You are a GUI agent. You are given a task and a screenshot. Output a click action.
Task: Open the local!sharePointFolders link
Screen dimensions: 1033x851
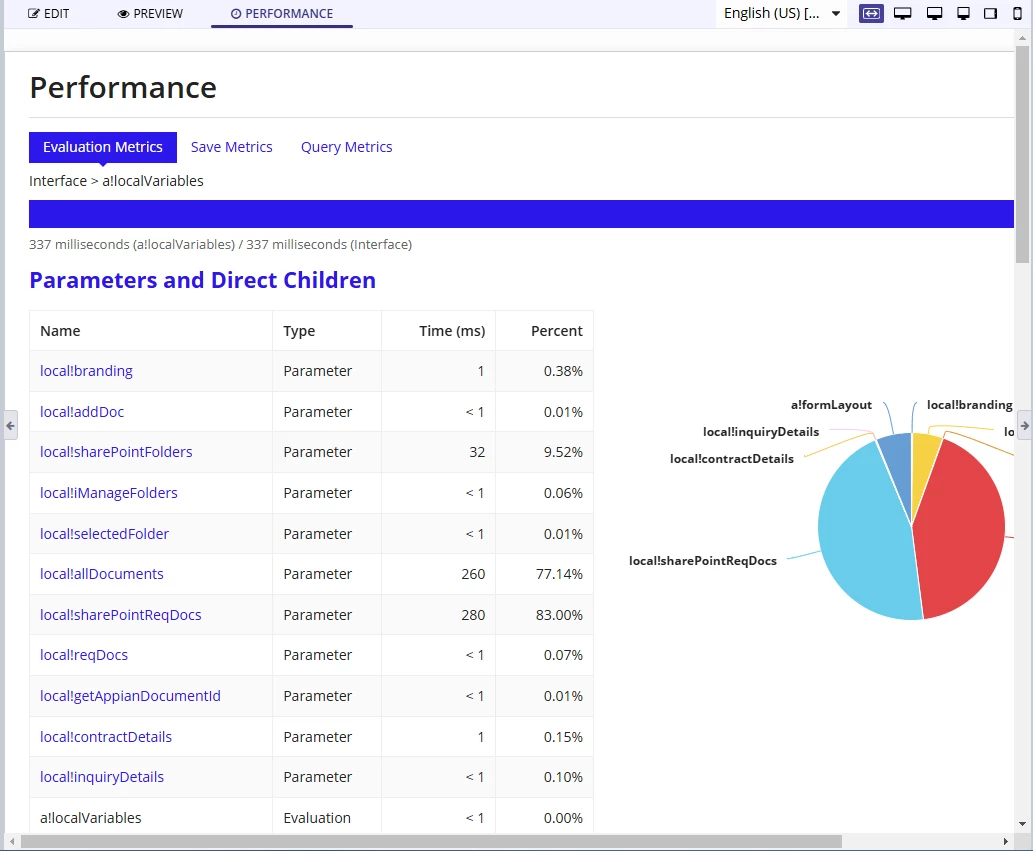(x=116, y=452)
